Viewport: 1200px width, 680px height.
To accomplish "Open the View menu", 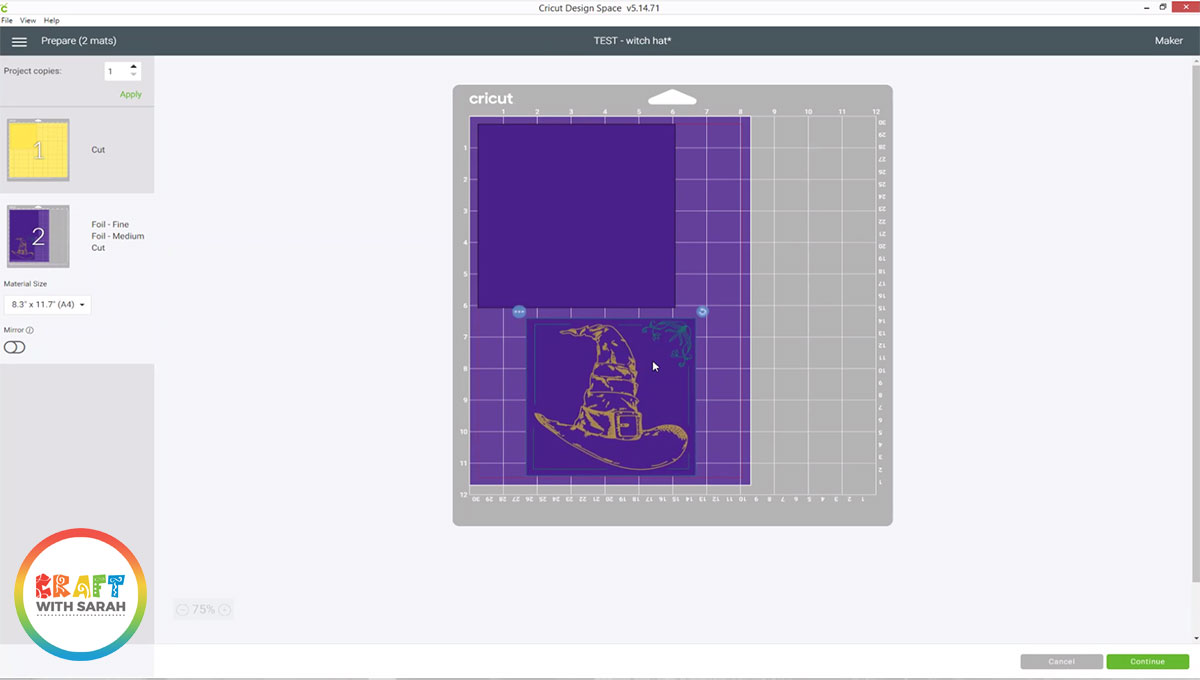I will [28, 20].
